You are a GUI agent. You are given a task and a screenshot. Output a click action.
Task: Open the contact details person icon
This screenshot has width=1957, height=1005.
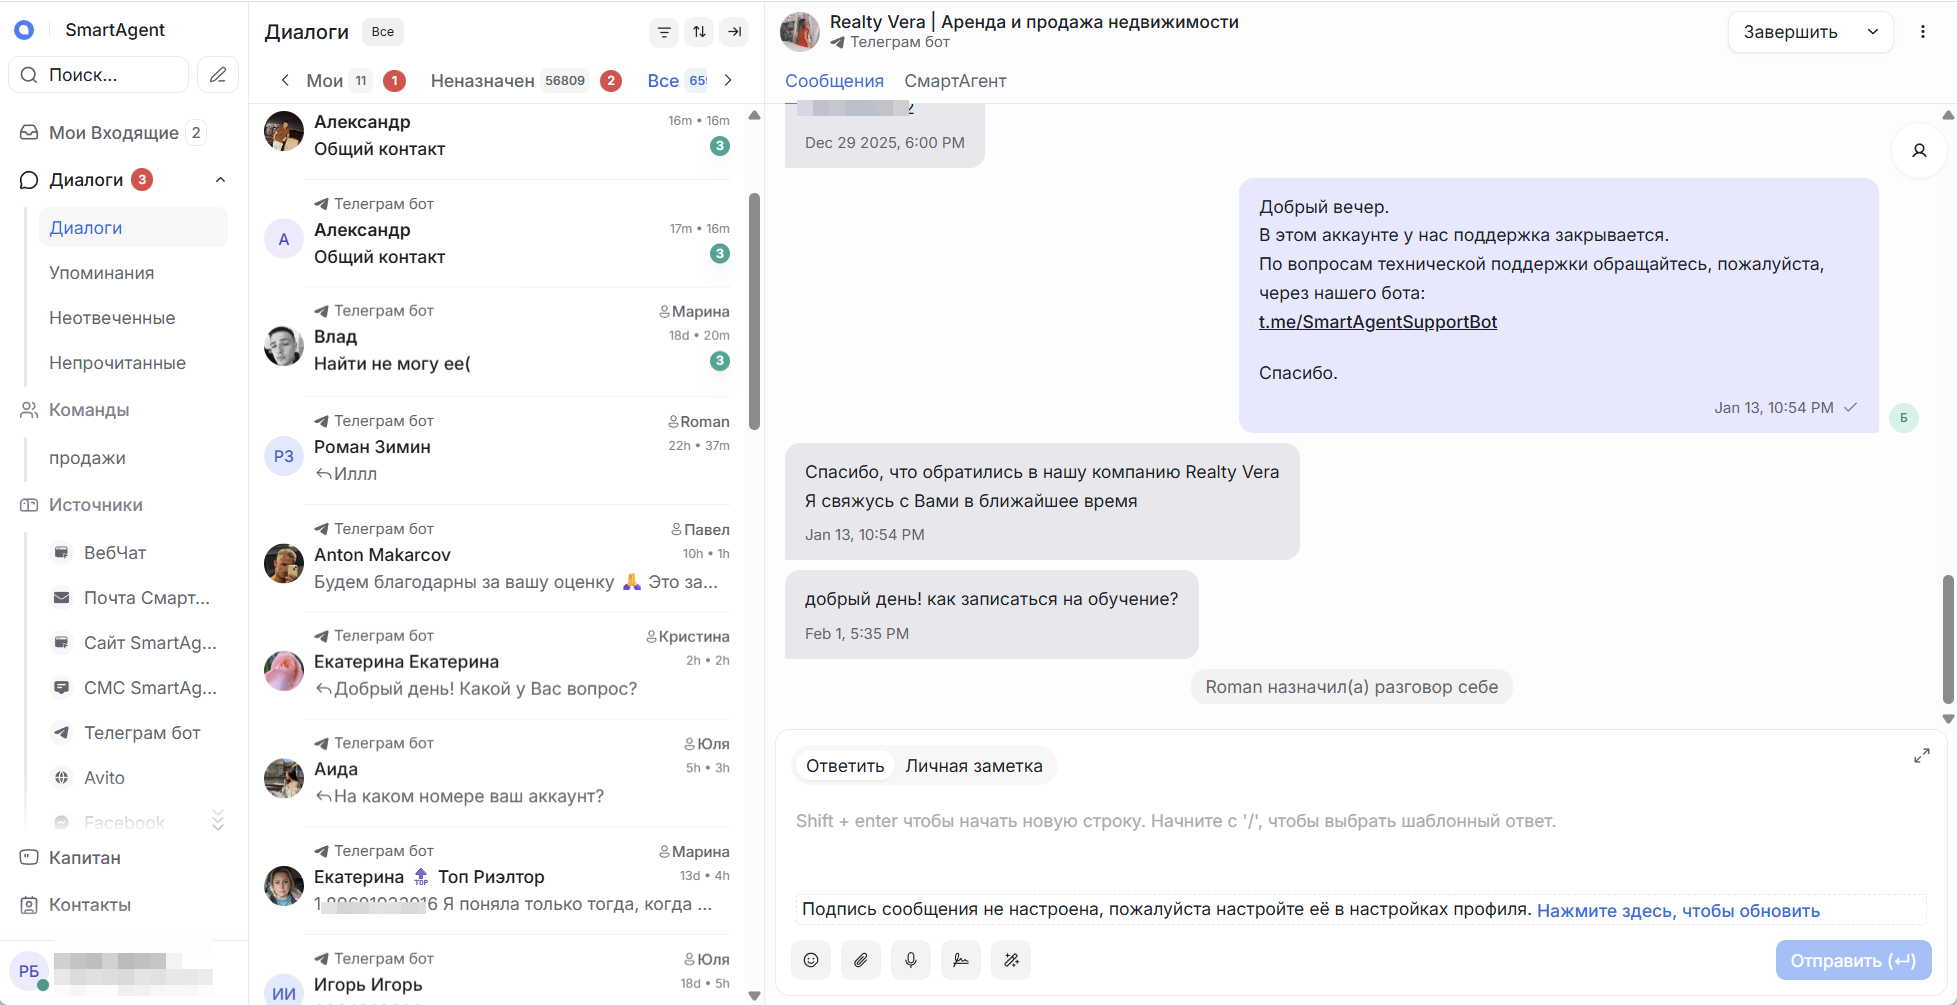click(x=1919, y=150)
